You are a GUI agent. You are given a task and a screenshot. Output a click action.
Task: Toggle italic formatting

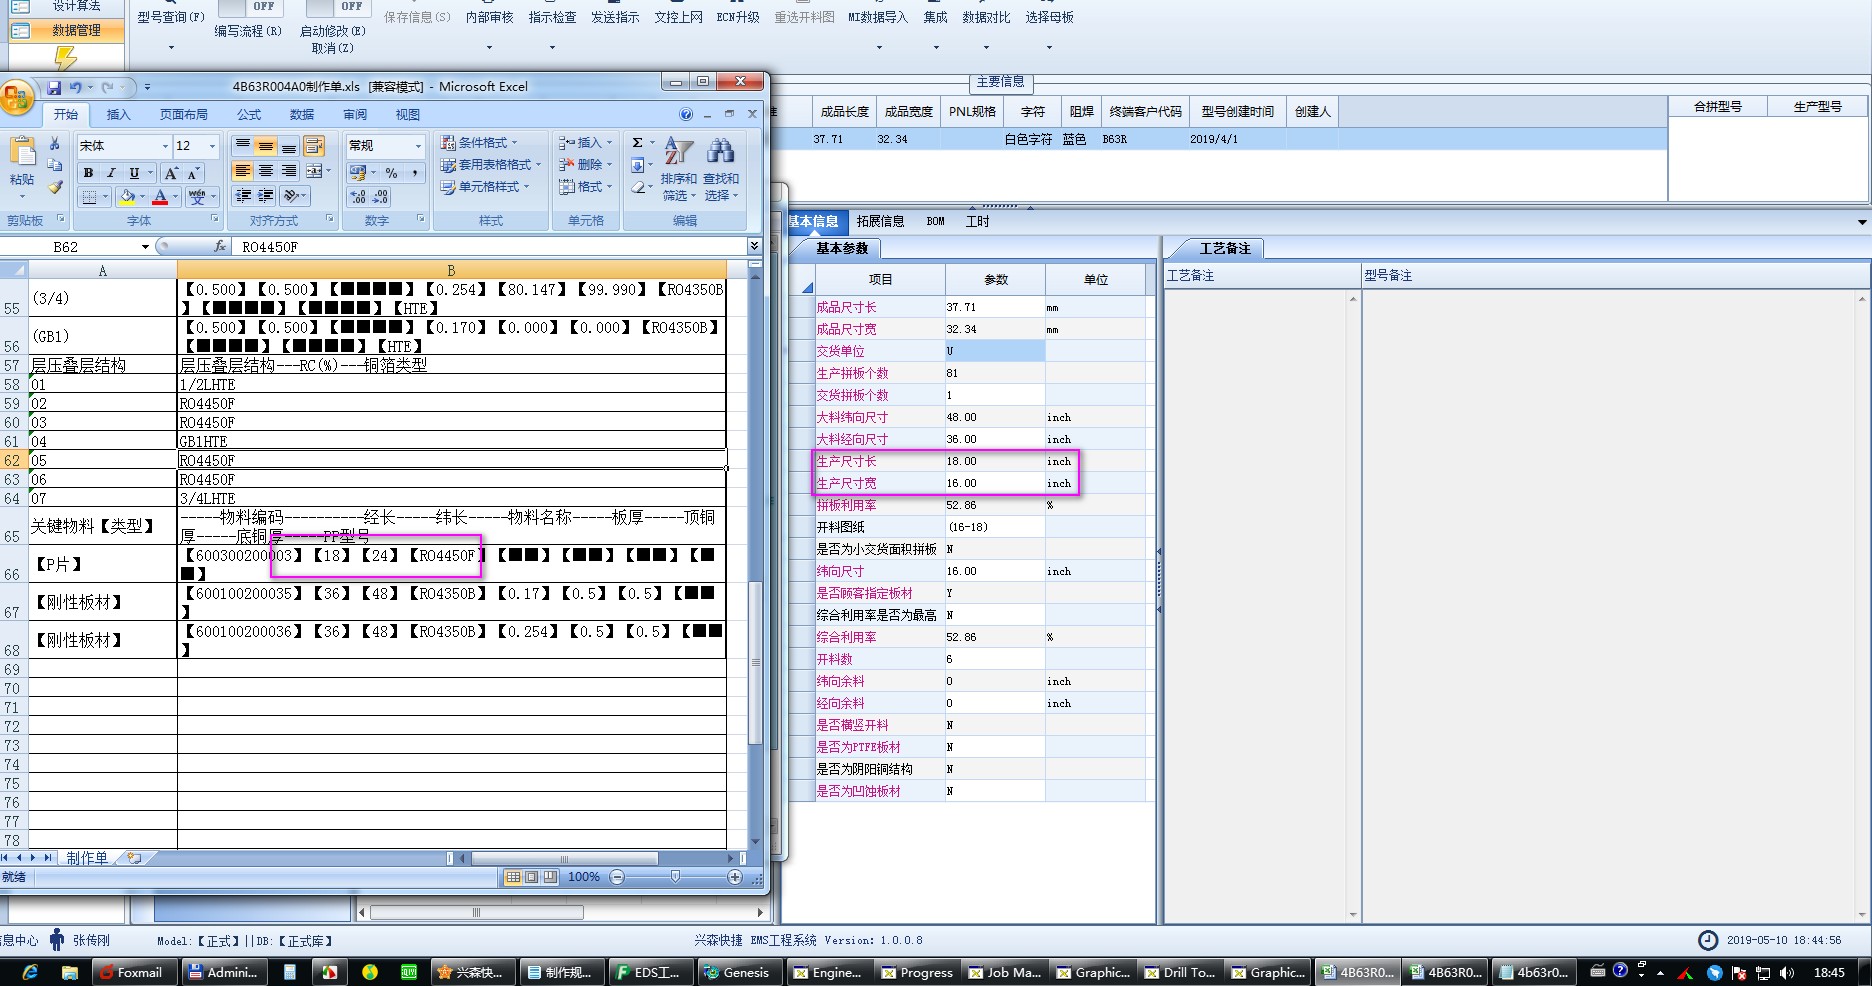point(111,173)
